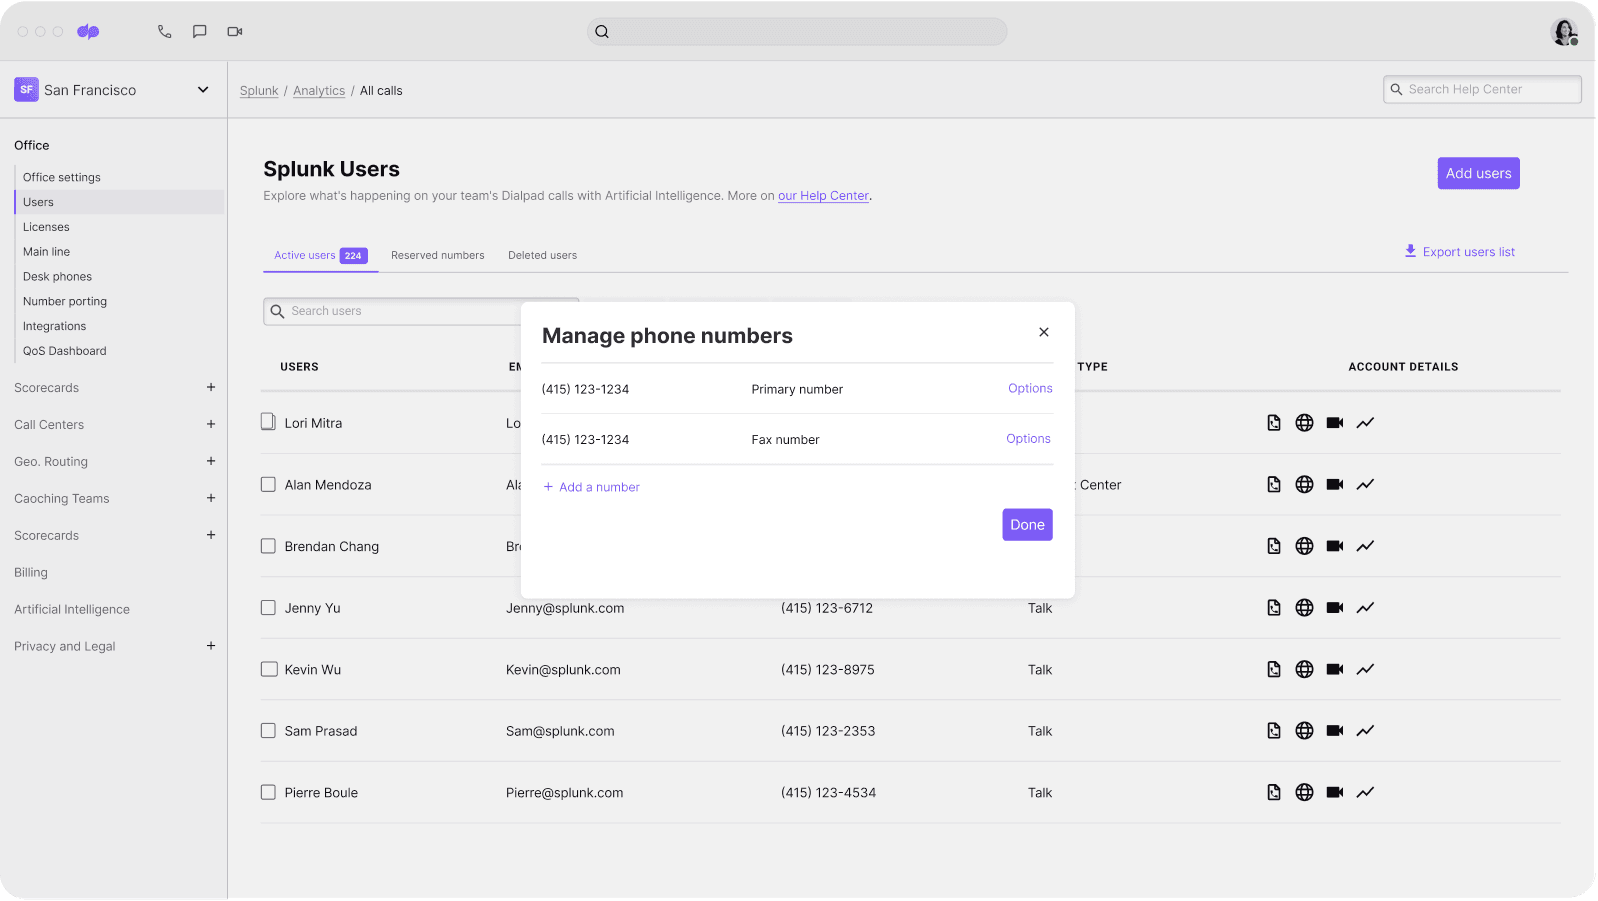Viewport: 1598px width, 901px height.
Task: Tick Brendan Chang's checkbox
Action: point(268,546)
